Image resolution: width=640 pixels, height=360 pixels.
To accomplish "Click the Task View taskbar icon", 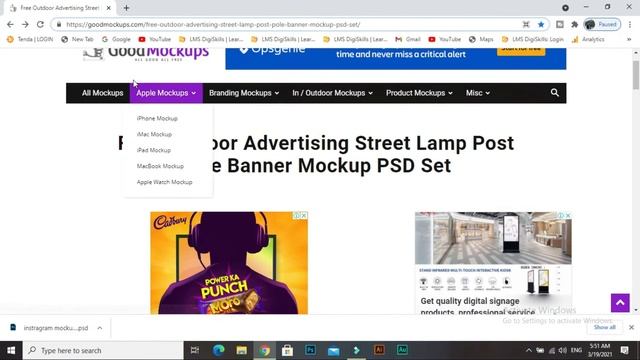I will [195, 350].
